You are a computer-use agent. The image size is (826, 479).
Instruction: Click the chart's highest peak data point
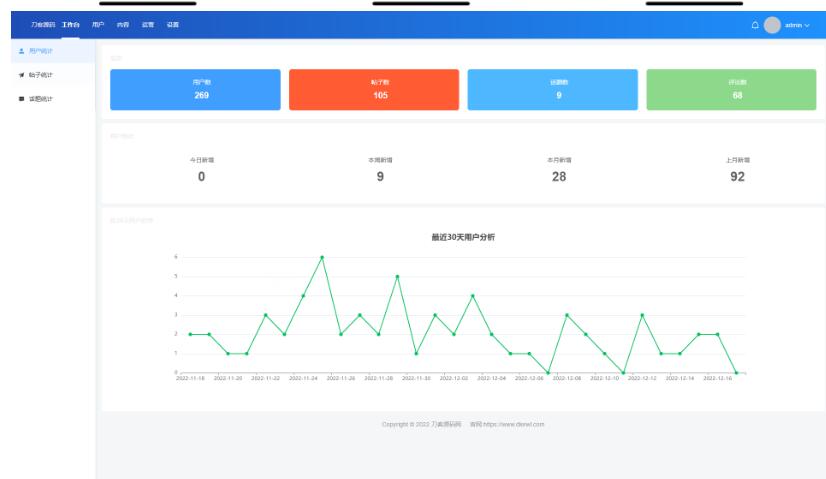click(322, 257)
